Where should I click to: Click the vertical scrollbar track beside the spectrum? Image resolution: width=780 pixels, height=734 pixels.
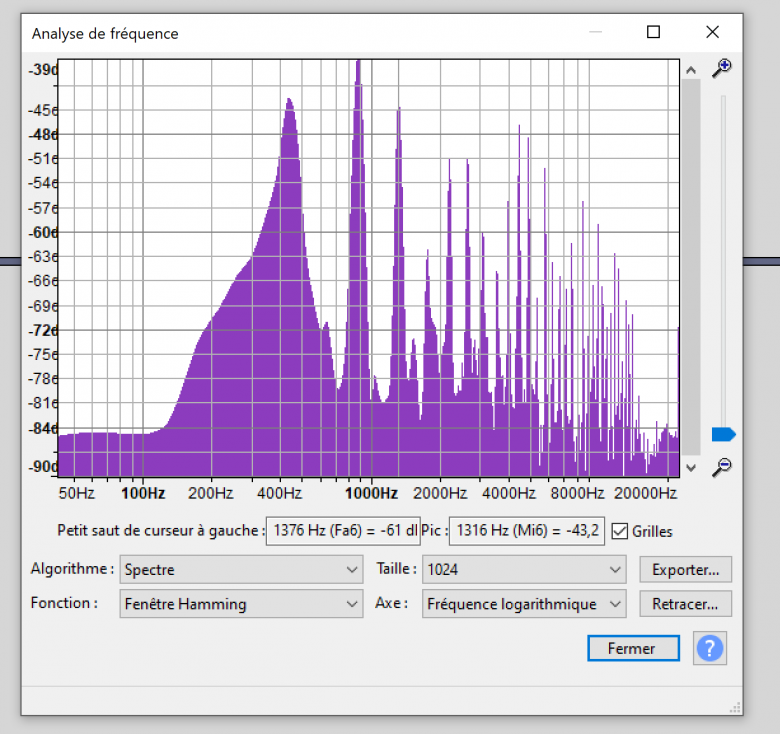pyautogui.click(x=690, y=270)
